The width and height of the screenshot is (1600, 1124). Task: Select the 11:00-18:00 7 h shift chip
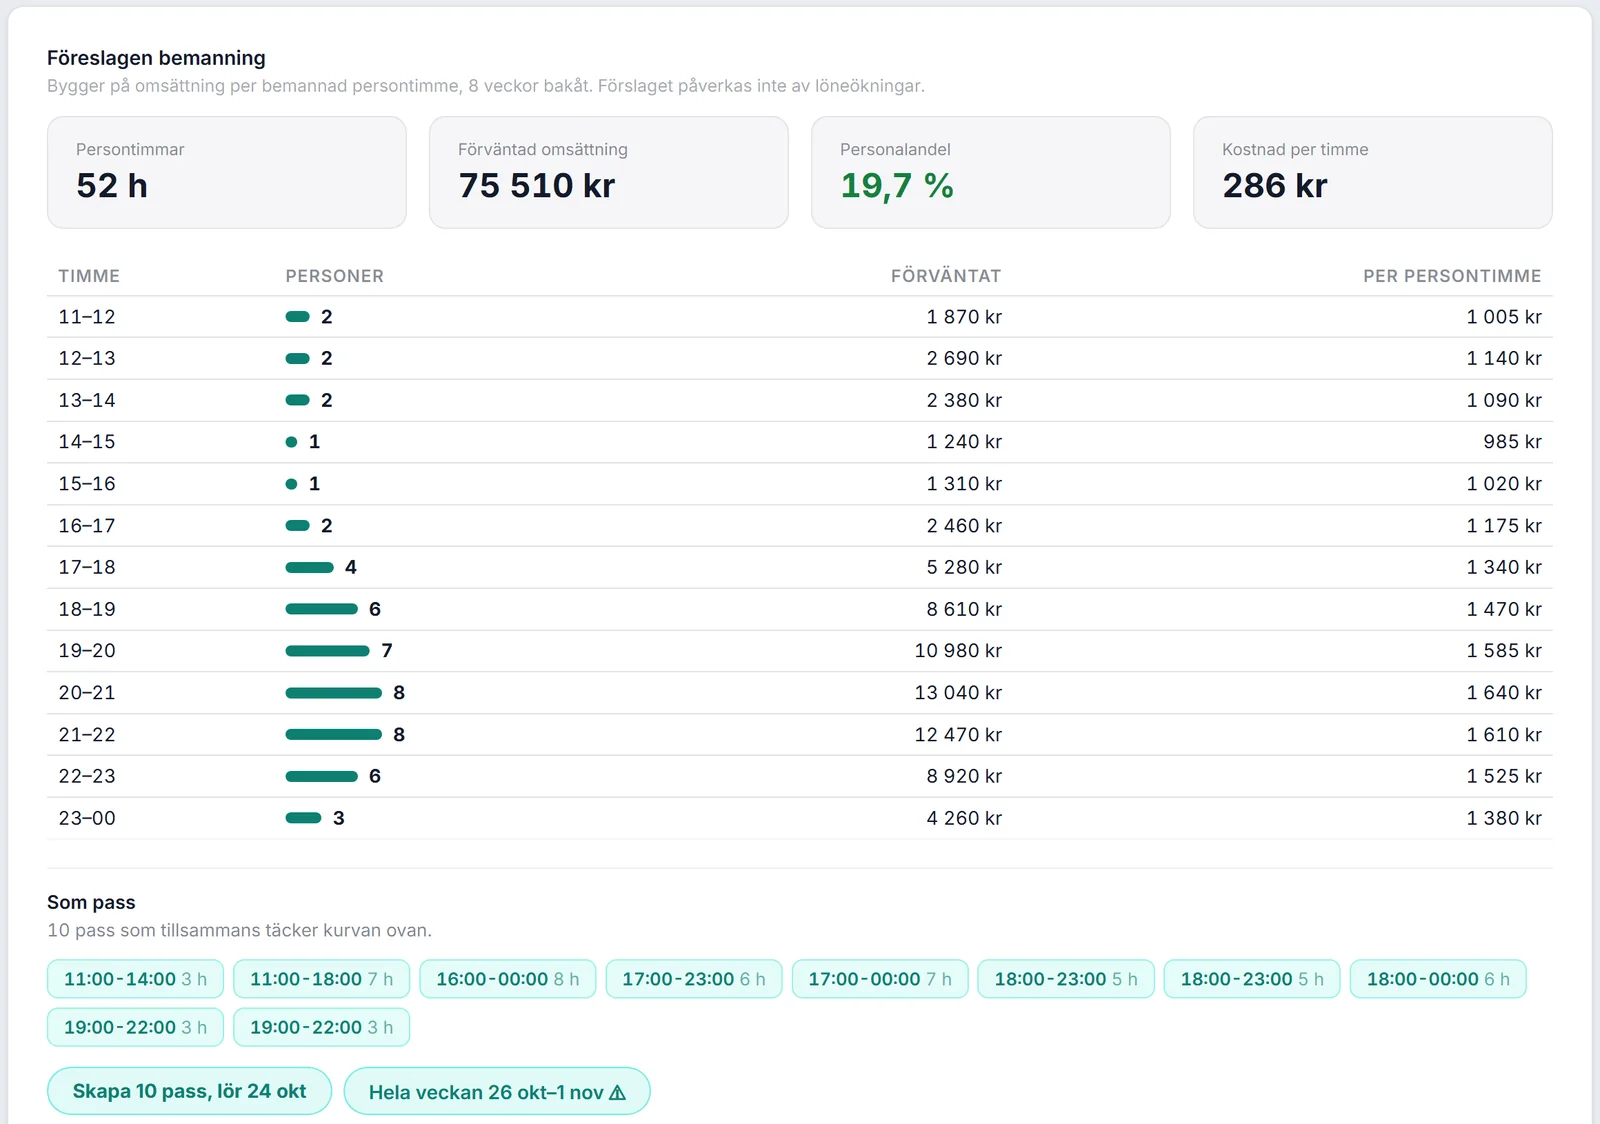click(321, 979)
